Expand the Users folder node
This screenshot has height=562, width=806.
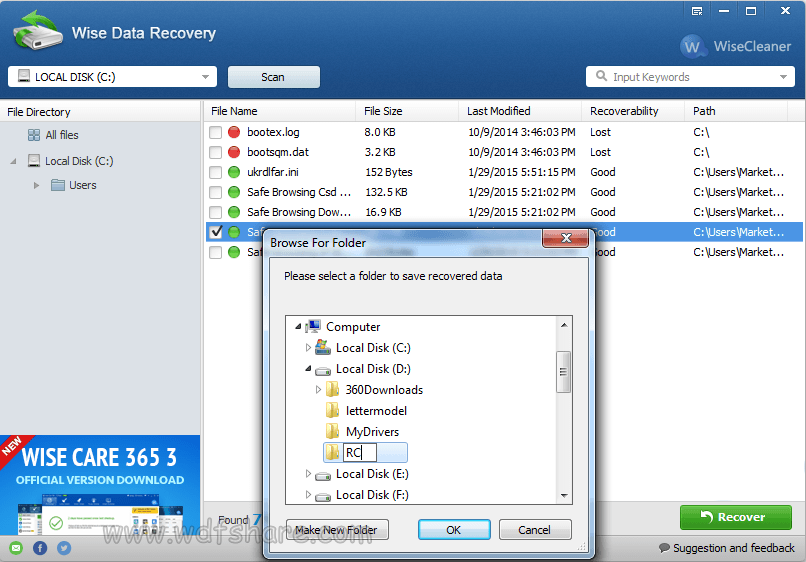point(36,185)
